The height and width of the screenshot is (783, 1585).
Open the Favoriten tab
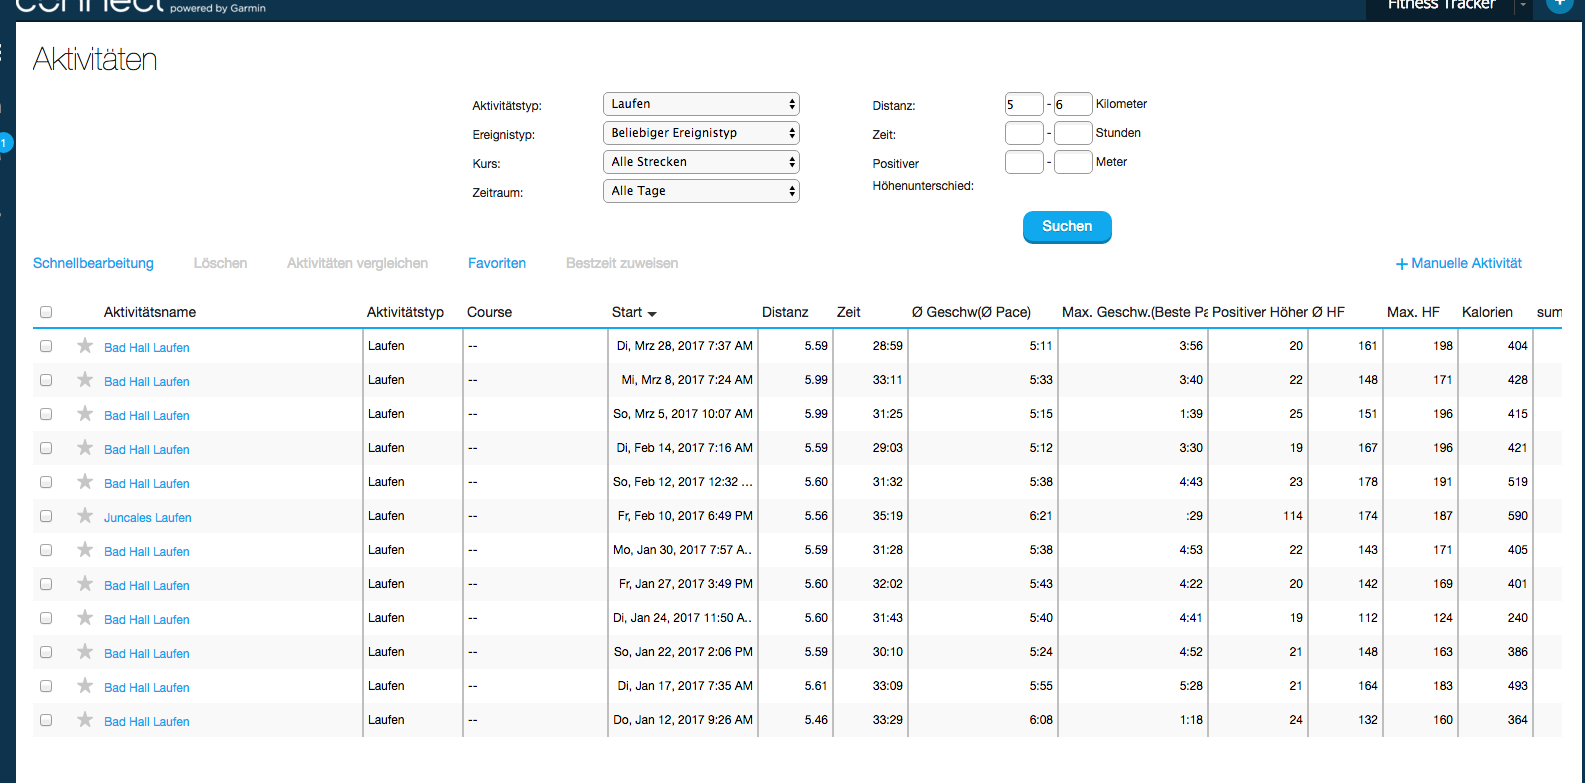click(x=497, y=263)
